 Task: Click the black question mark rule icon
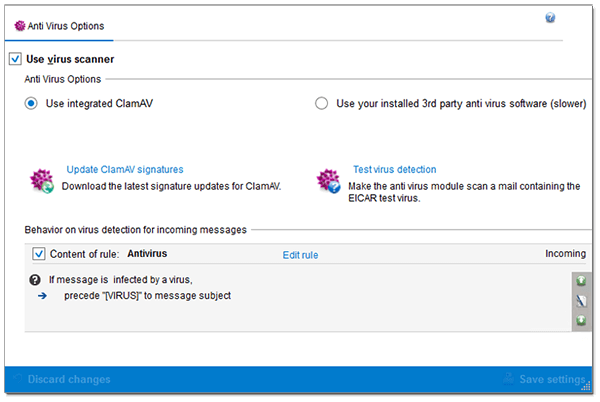(35, 280)
